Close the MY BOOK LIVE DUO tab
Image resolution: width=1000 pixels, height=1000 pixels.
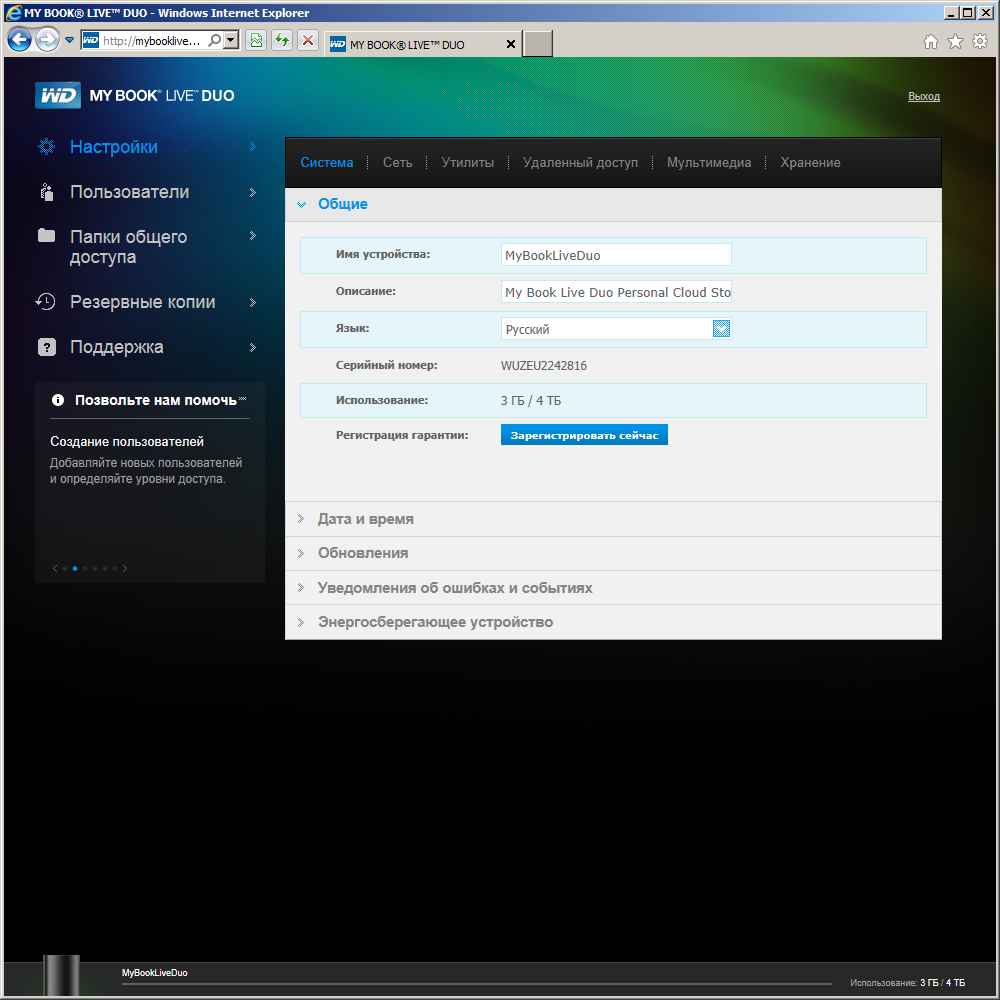pos(510,44)
